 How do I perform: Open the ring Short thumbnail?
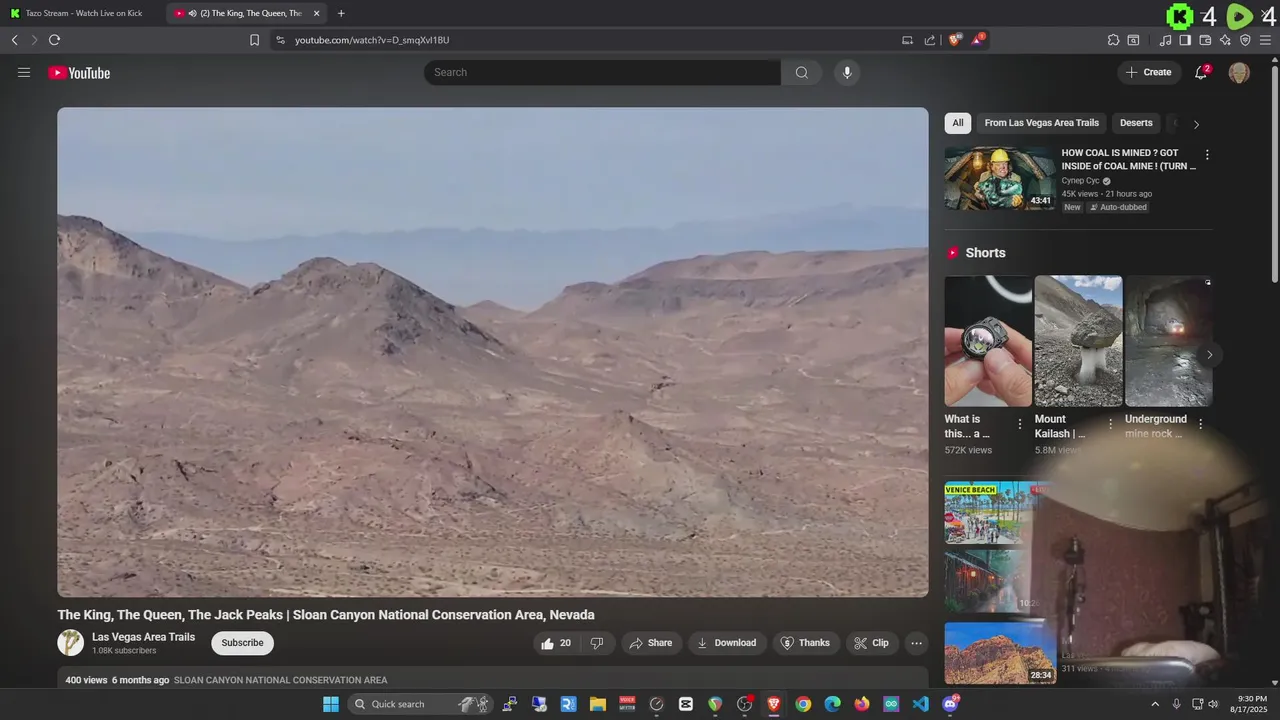pos(988,341)
